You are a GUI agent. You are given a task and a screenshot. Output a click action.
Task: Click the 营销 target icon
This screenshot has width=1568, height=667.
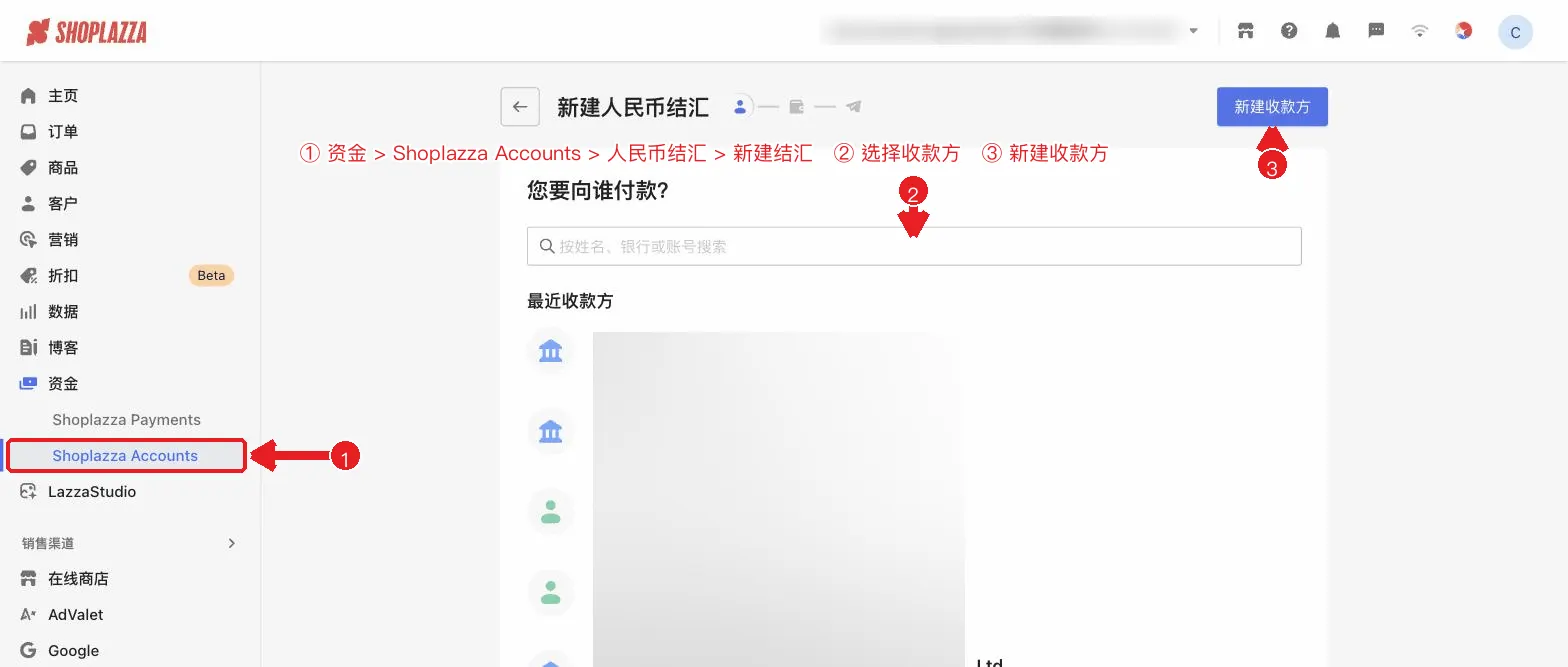[x=28, y=240]
